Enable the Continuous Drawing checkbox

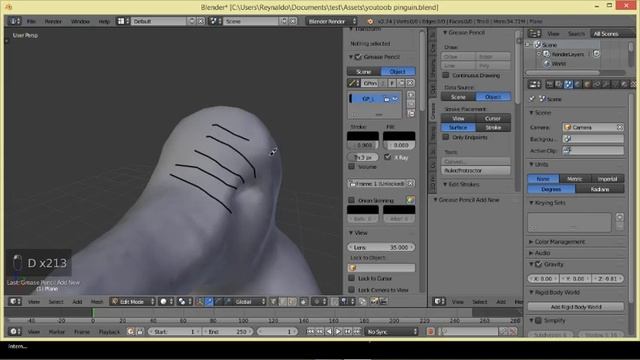(x=446, y=75)
